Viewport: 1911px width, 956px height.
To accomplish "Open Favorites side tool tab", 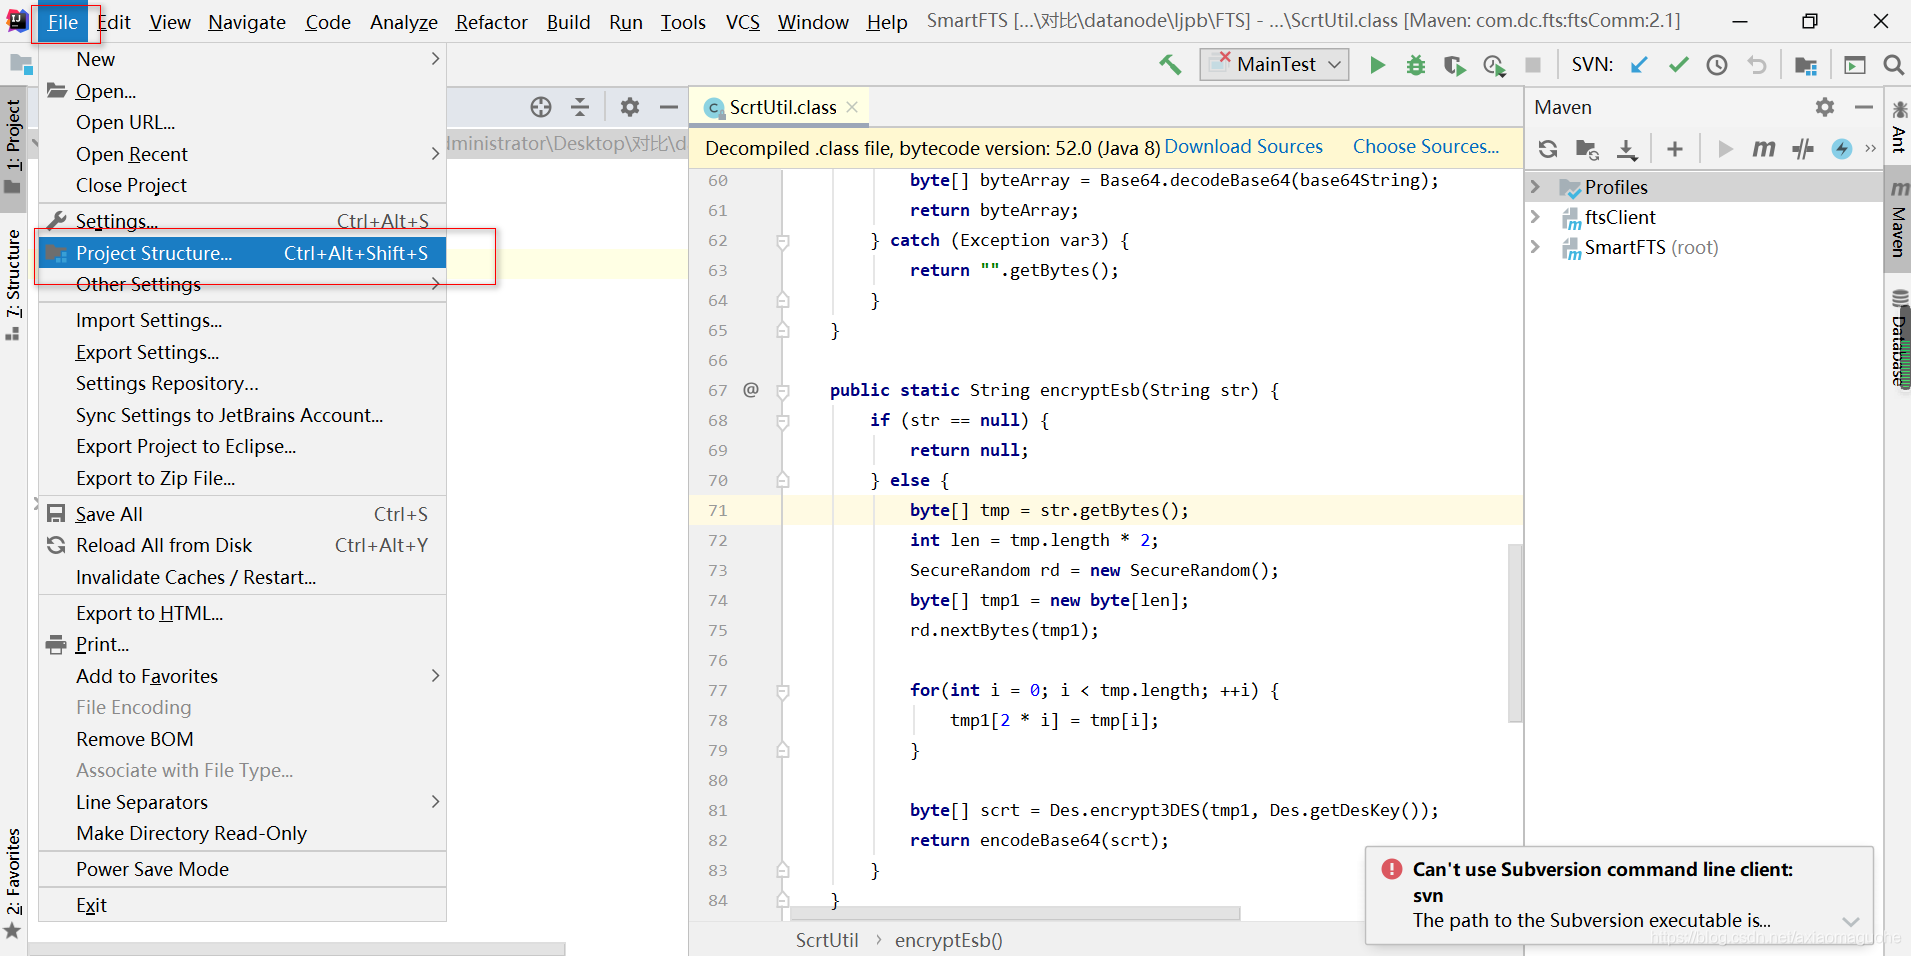I will 13,882.
